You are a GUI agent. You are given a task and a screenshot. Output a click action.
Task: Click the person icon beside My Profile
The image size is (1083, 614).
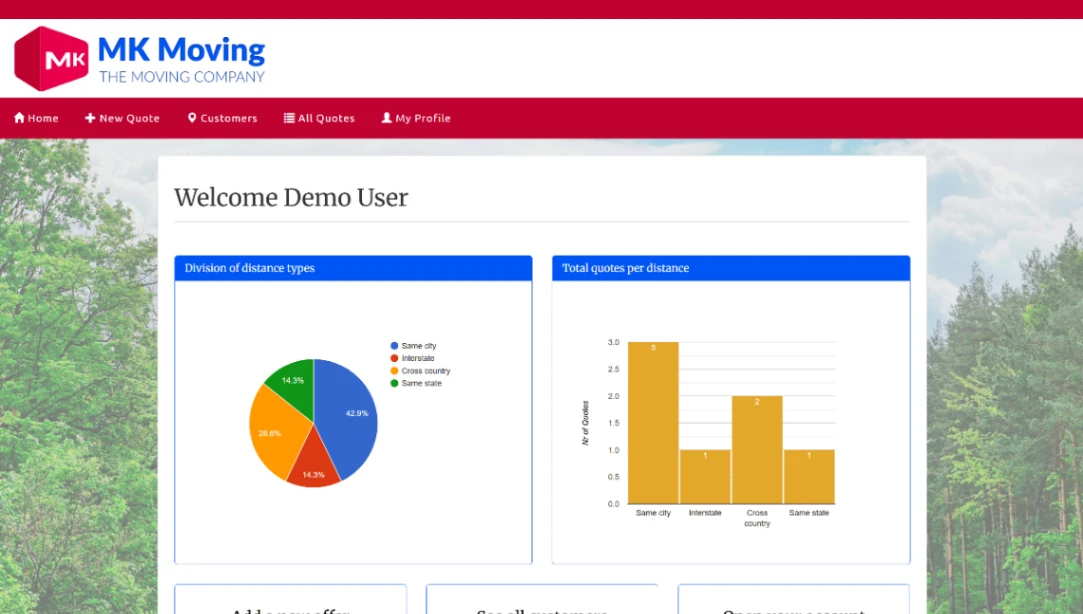coord(385,117)
